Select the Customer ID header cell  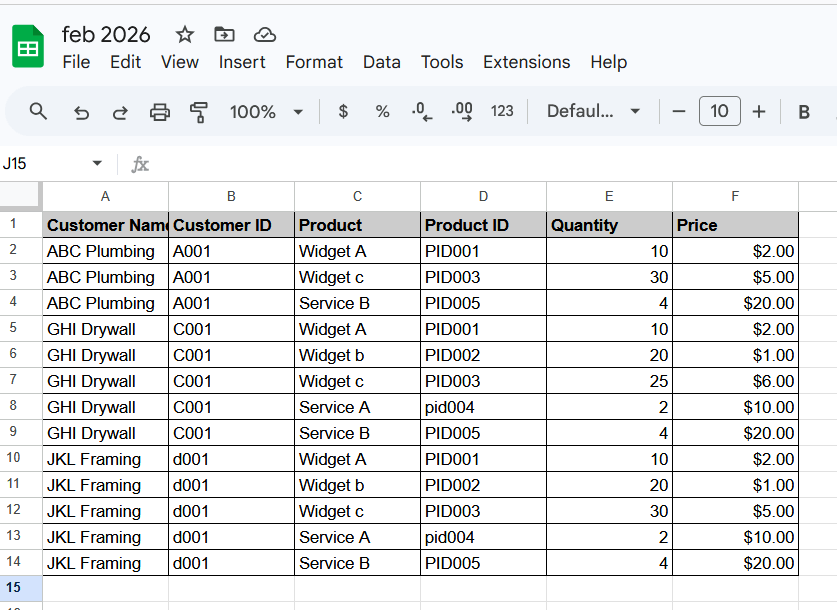pos(231,225)
